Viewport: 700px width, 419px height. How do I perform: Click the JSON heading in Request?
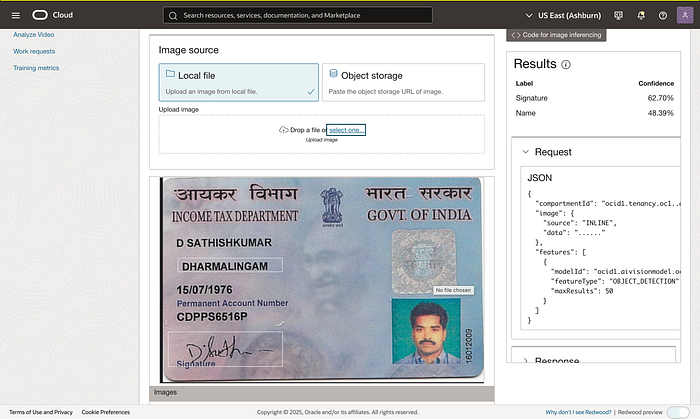[539, 178]
